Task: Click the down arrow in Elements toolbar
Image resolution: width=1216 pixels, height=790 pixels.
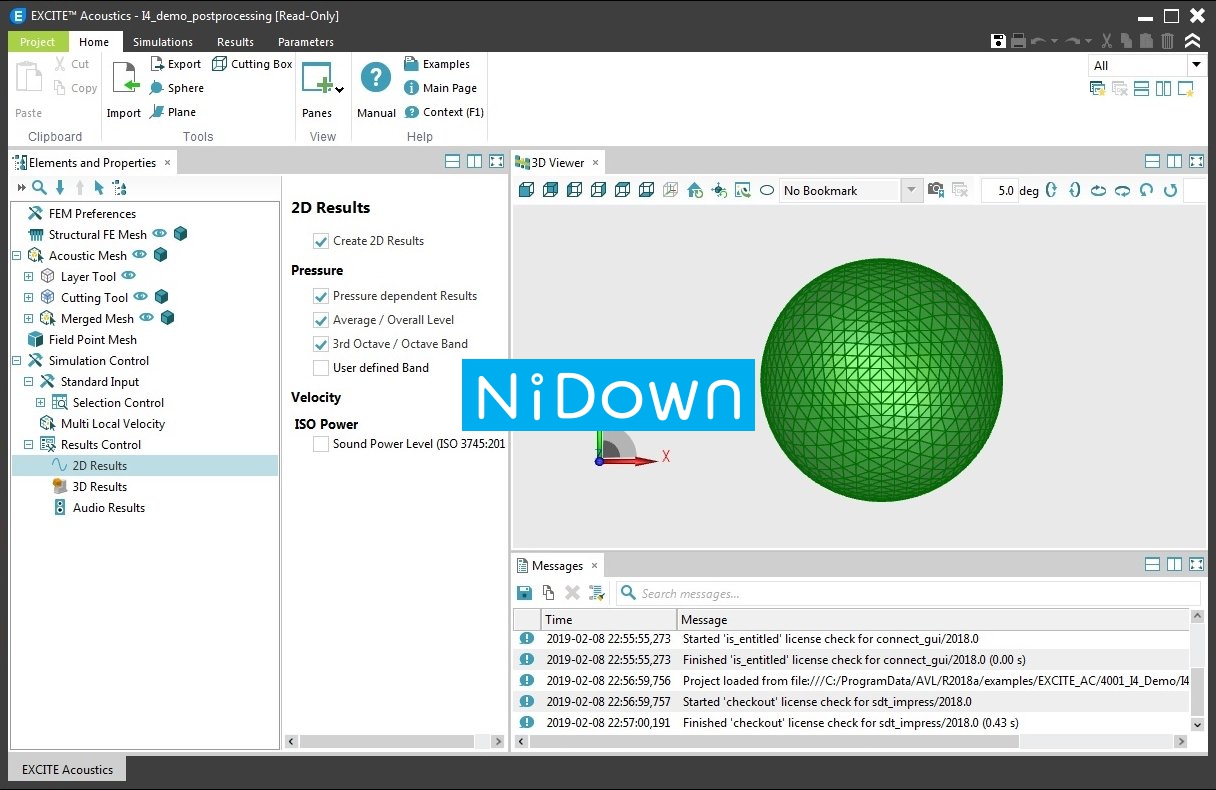Action: pyautogui.click(x=60, y=187)
